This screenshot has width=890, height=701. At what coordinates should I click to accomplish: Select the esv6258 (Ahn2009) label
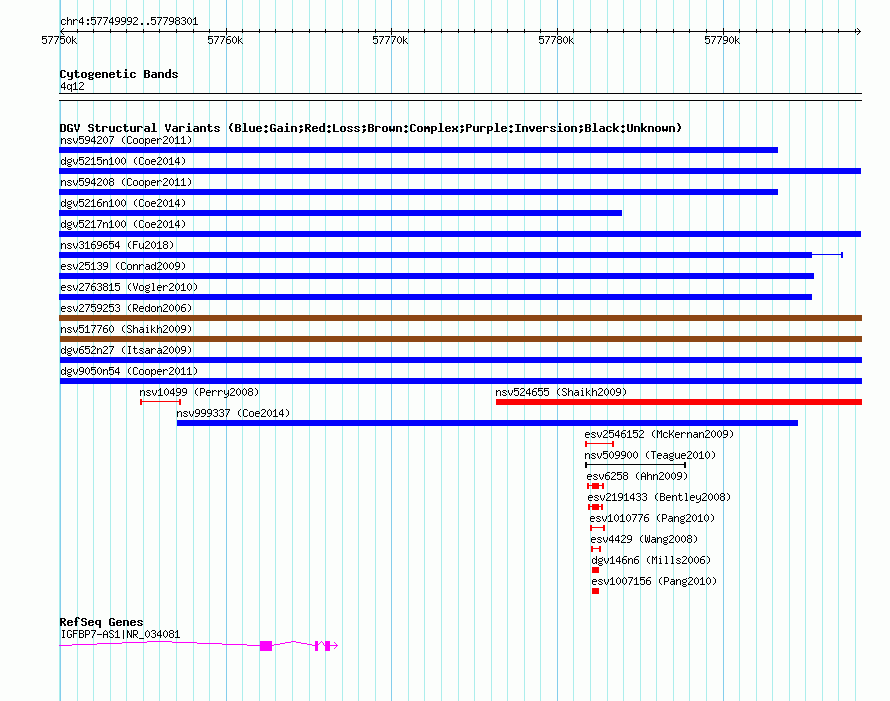click(637, 476)
